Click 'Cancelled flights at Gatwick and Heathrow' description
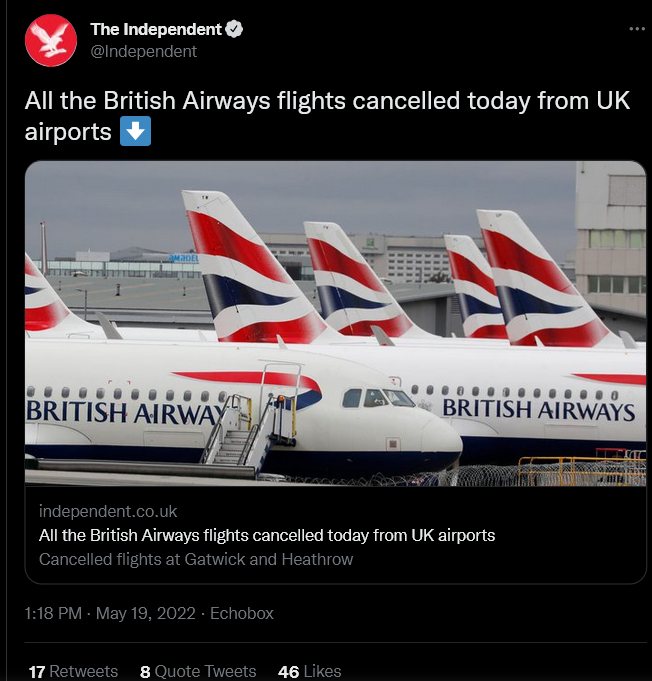This screenshot has height=681, width=652. (196, 559)
